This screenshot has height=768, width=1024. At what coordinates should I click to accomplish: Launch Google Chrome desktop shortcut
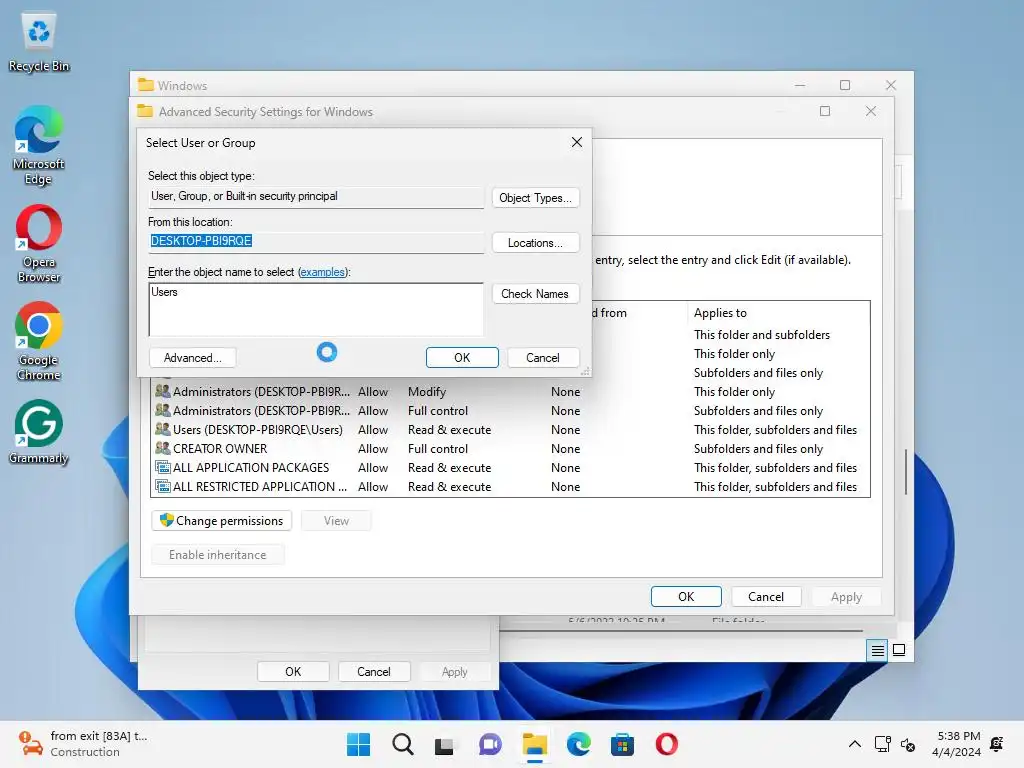(39, 341)
